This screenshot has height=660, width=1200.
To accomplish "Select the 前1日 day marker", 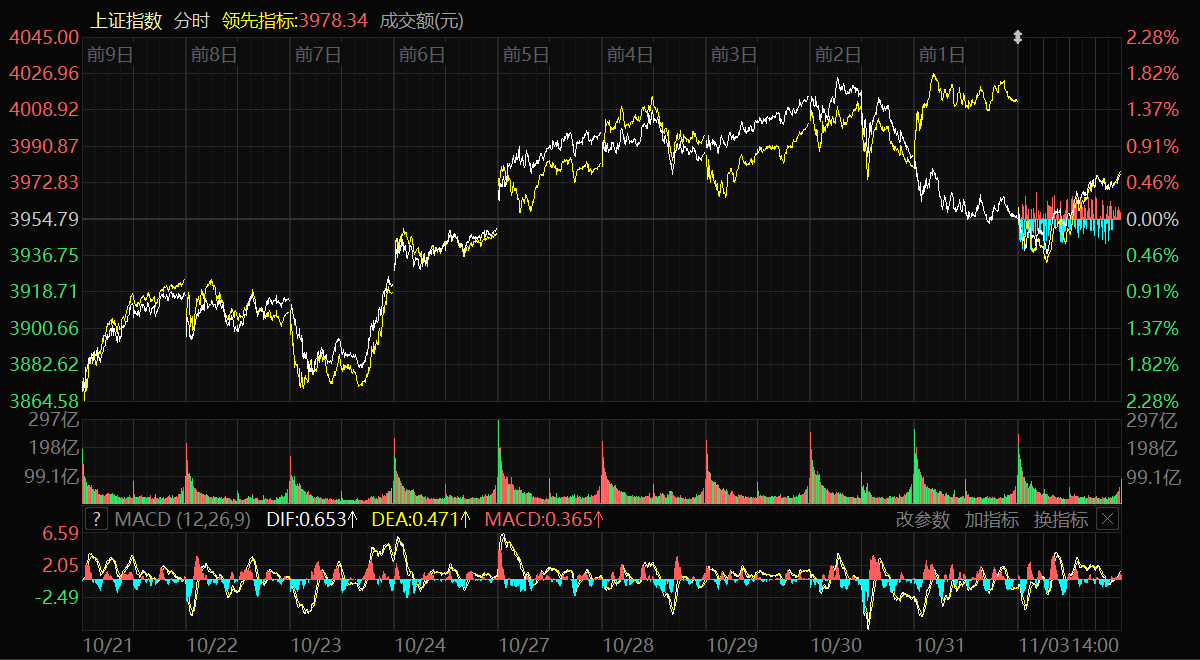I will pyautogui.click(x=941, y=55).
